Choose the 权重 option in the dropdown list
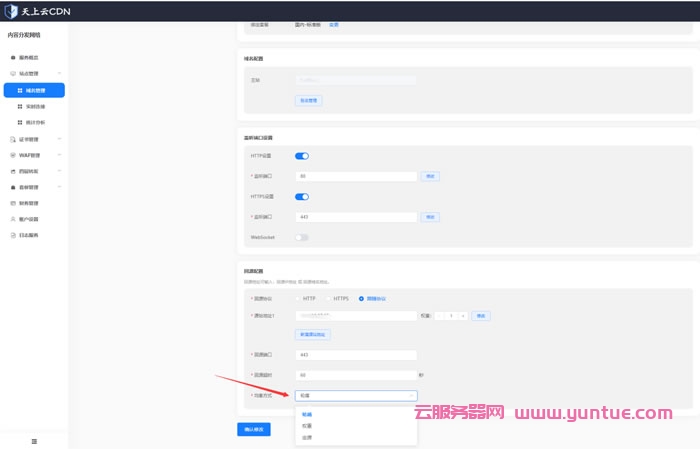 tap(306, 426)
